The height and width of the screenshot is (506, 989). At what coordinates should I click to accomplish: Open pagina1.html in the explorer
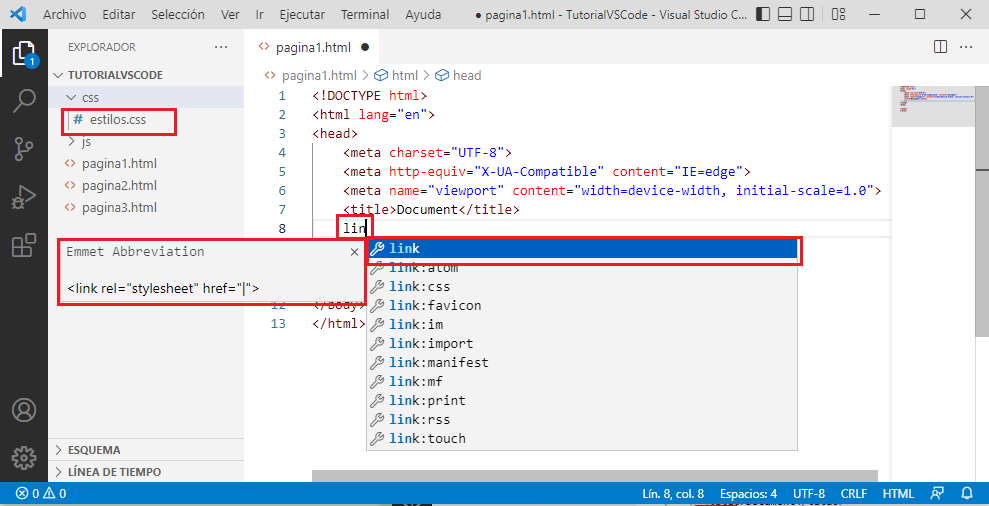point(146,163)
